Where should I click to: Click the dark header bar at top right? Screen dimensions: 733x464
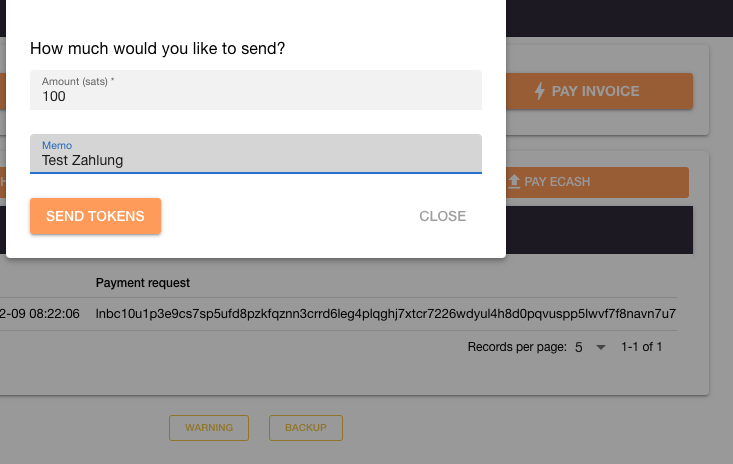[x=619, y=18]
